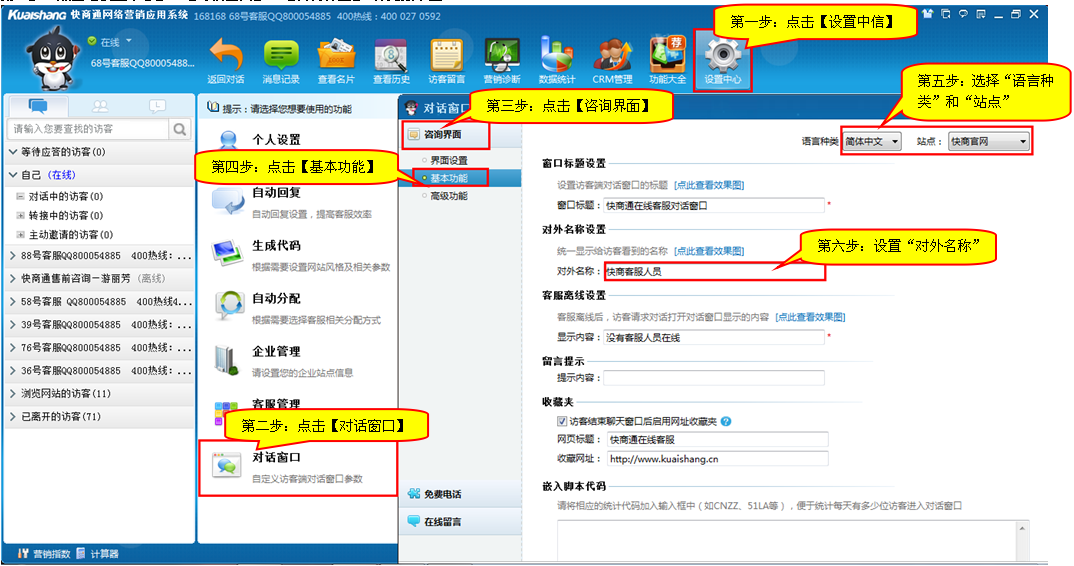The height and width of the screenshot is (566, 1074).
Task: Switch to the 在线留言 section
Action: (442, 521)
